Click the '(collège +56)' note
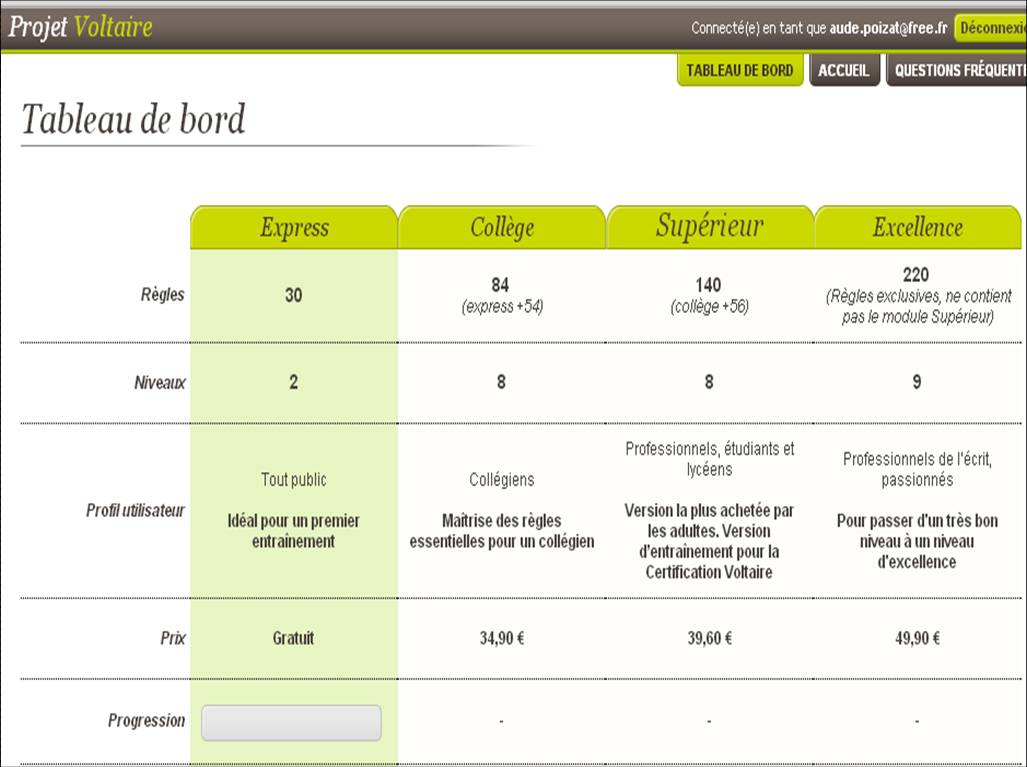The image size is (1027, 767). click(709, 307)
